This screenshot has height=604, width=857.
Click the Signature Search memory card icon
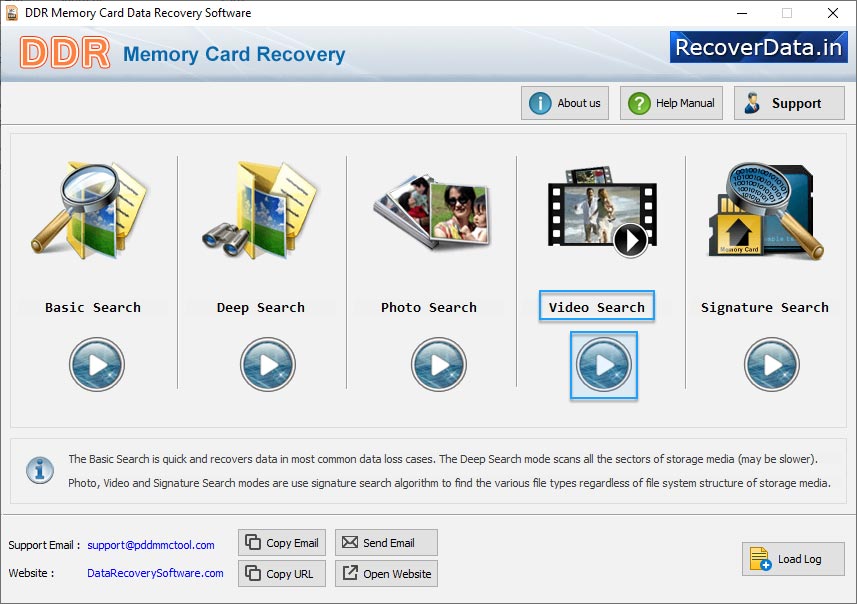click(x=766, y=210)
